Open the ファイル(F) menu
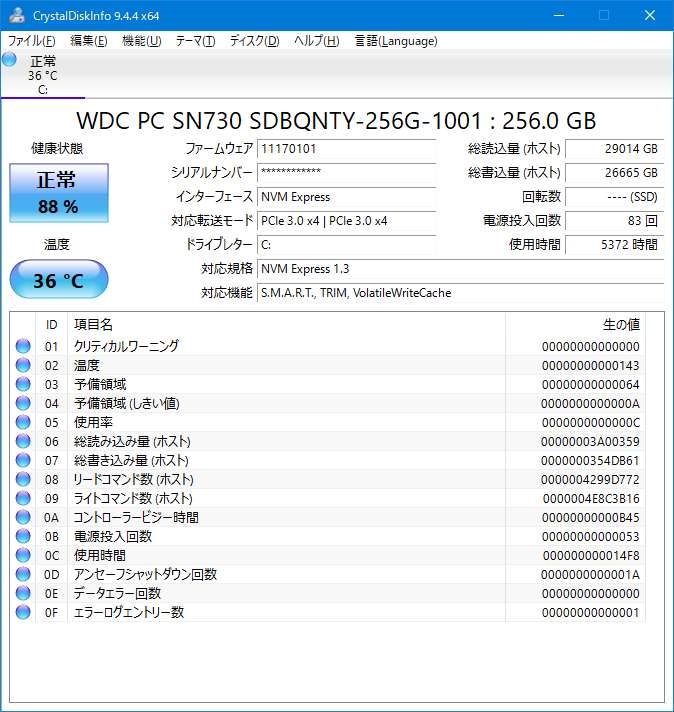Screen dimensions: 674x712 click(32, 41)
